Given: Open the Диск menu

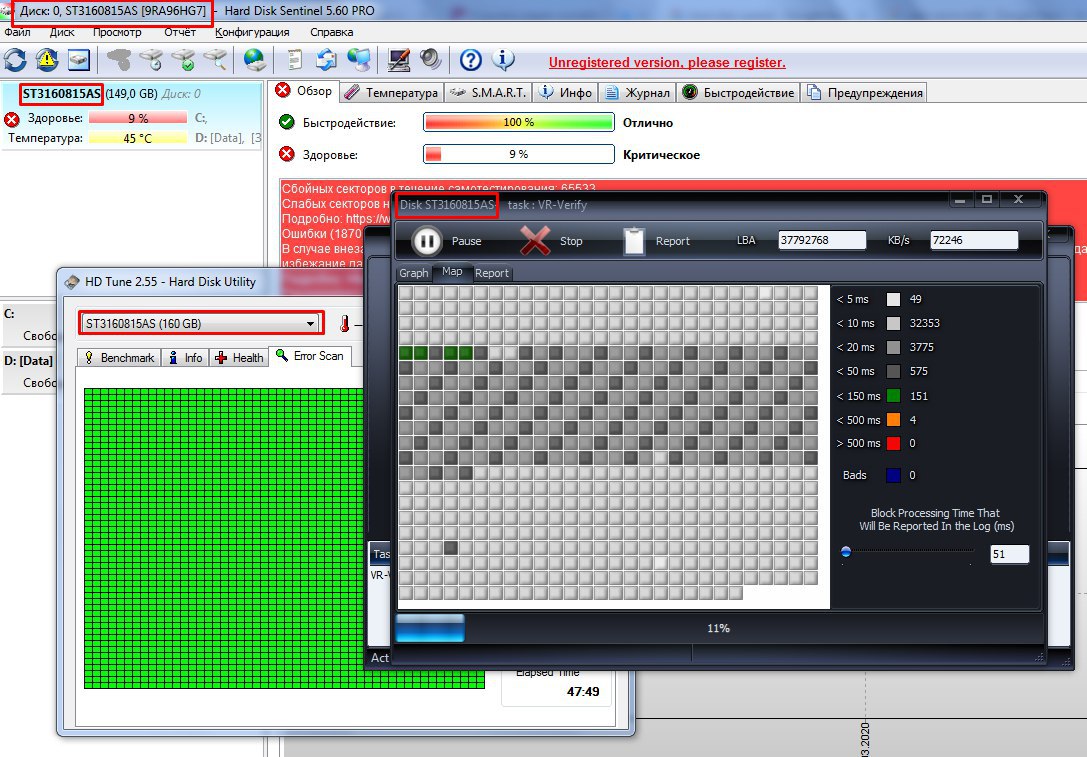Looking at the screenshot, I should 62,32.
